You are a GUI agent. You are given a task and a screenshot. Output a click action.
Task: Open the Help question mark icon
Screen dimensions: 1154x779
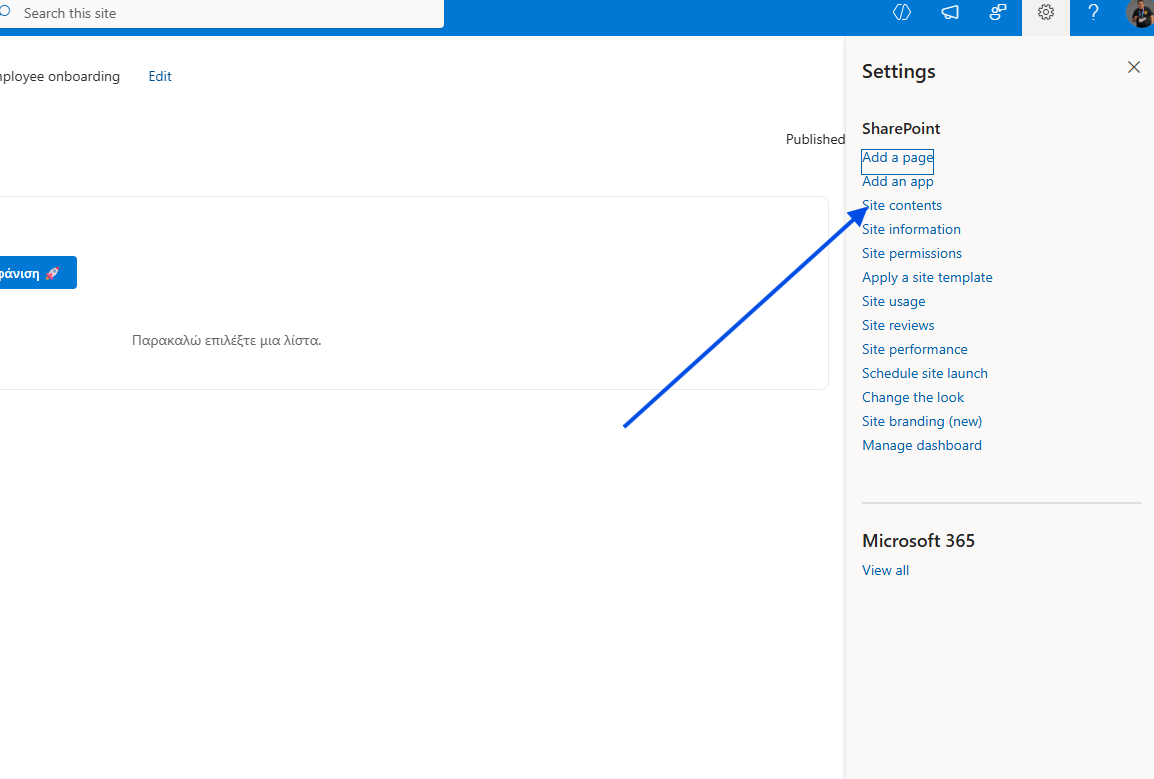coord(1094,13)
